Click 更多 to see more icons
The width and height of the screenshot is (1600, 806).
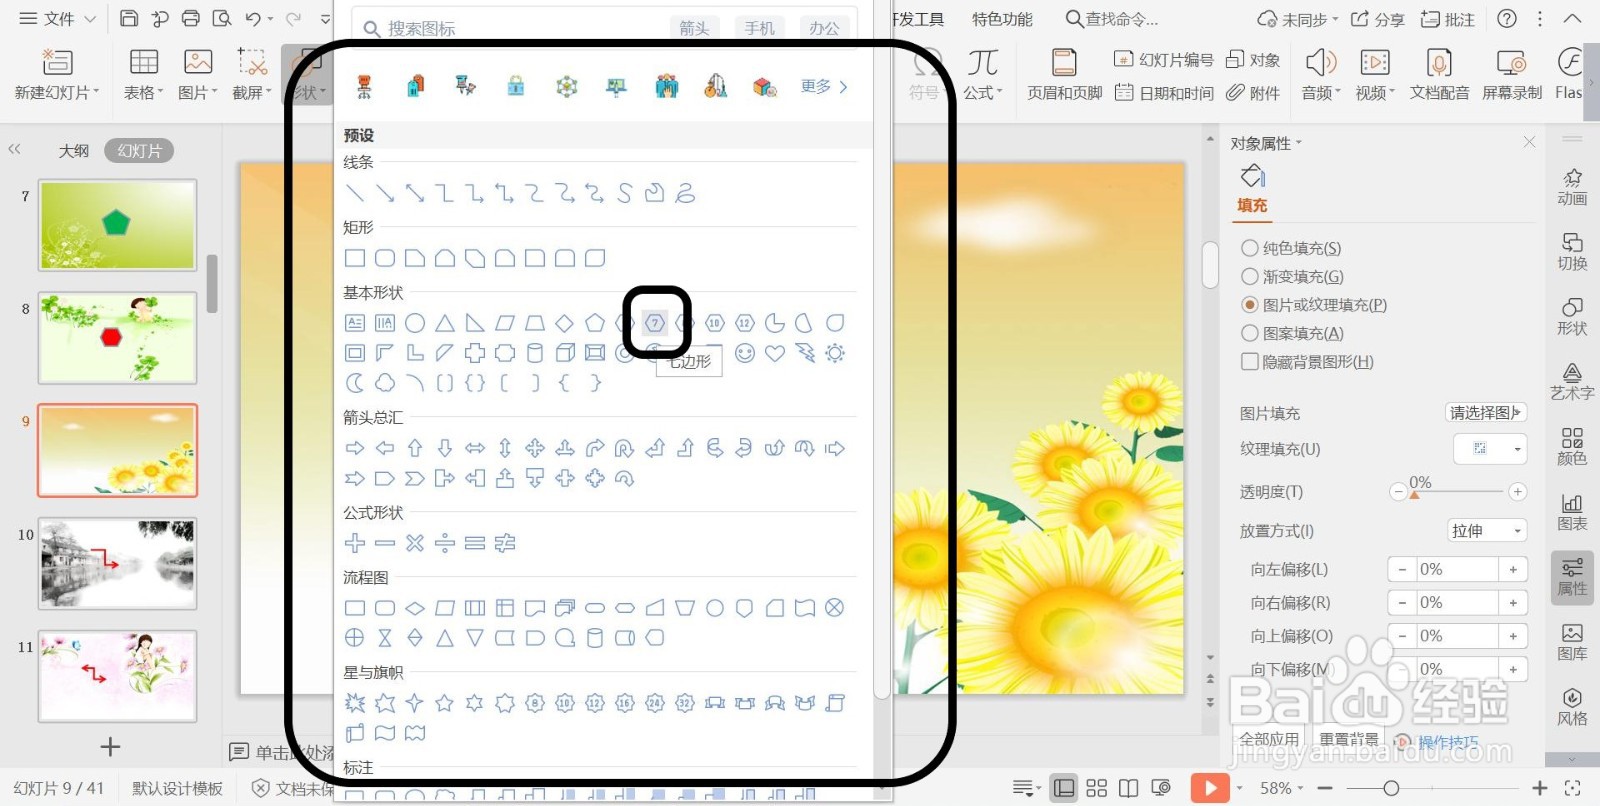click(x=824, y=87)
